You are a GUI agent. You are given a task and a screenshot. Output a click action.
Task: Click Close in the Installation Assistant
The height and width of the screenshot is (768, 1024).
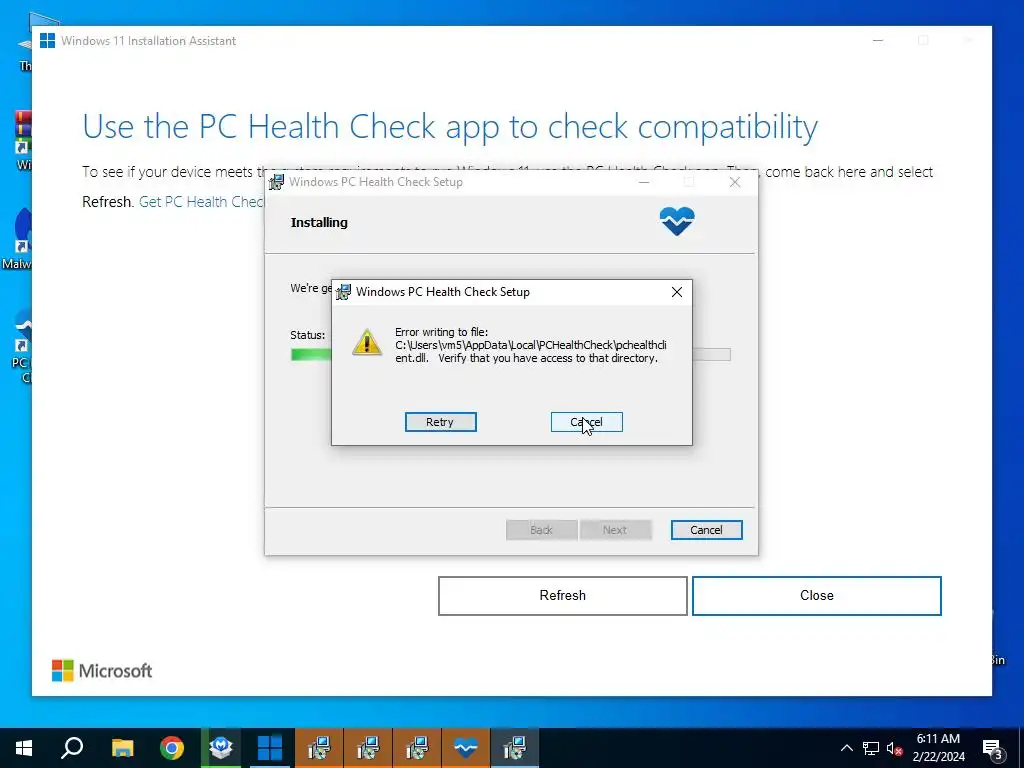pos(816,596)
